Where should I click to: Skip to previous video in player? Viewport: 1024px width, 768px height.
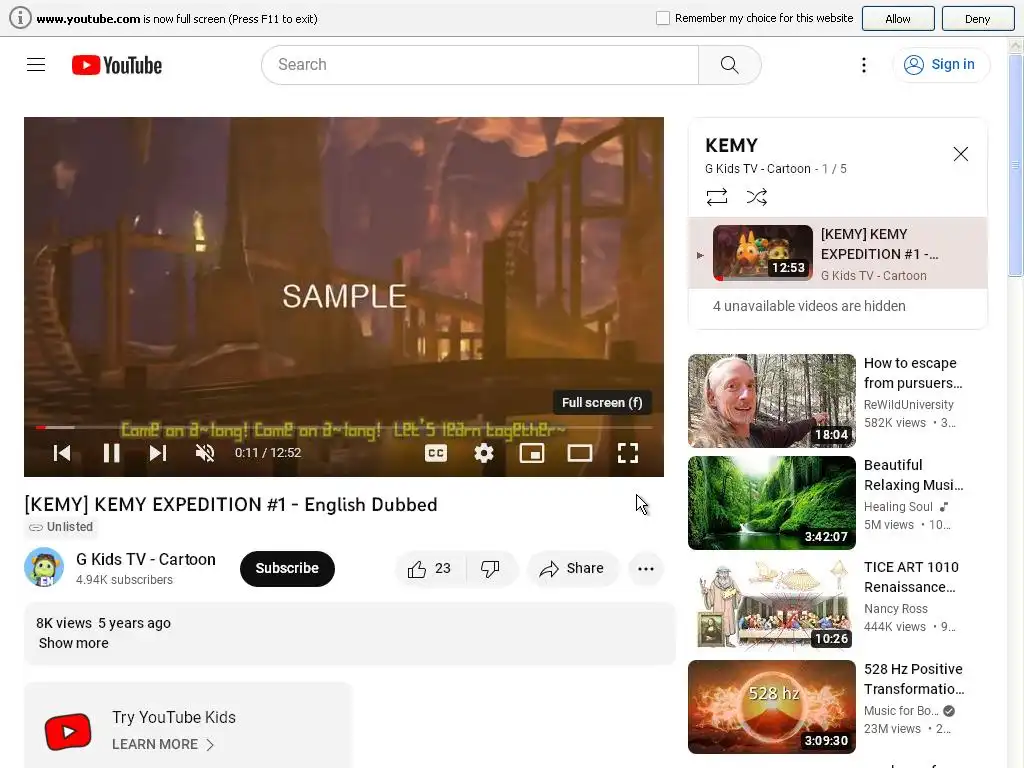[61, 453]
